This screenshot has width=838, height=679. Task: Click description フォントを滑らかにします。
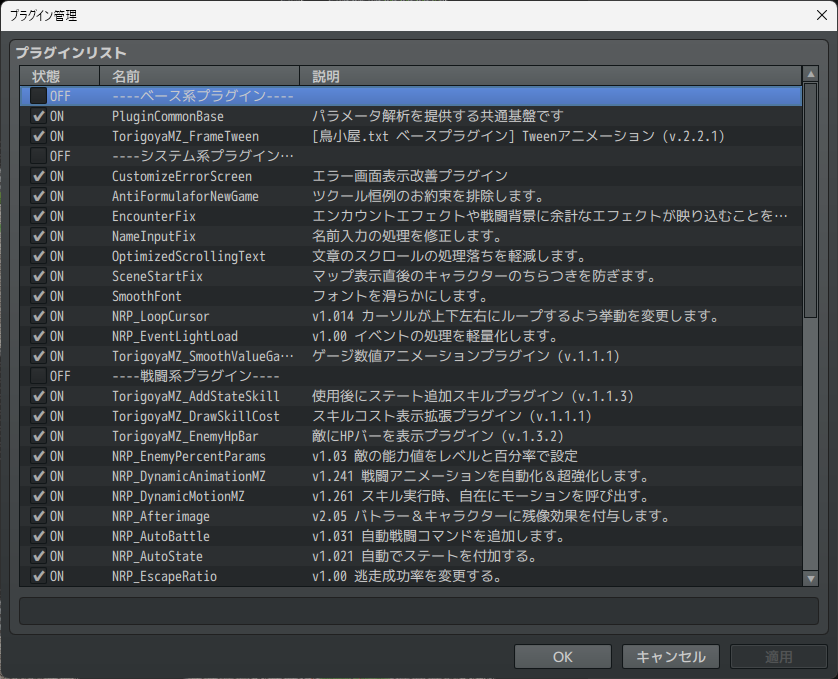[400, 296]
